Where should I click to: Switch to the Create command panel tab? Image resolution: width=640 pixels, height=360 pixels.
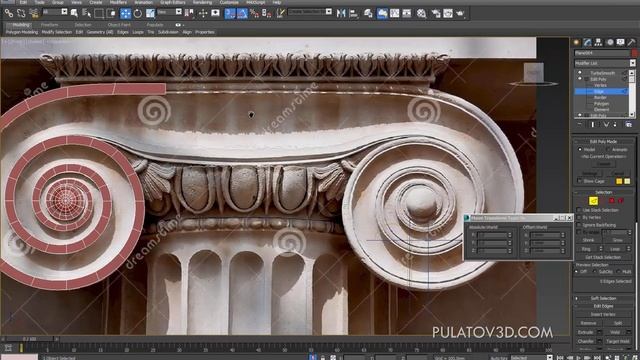point(576,42)
